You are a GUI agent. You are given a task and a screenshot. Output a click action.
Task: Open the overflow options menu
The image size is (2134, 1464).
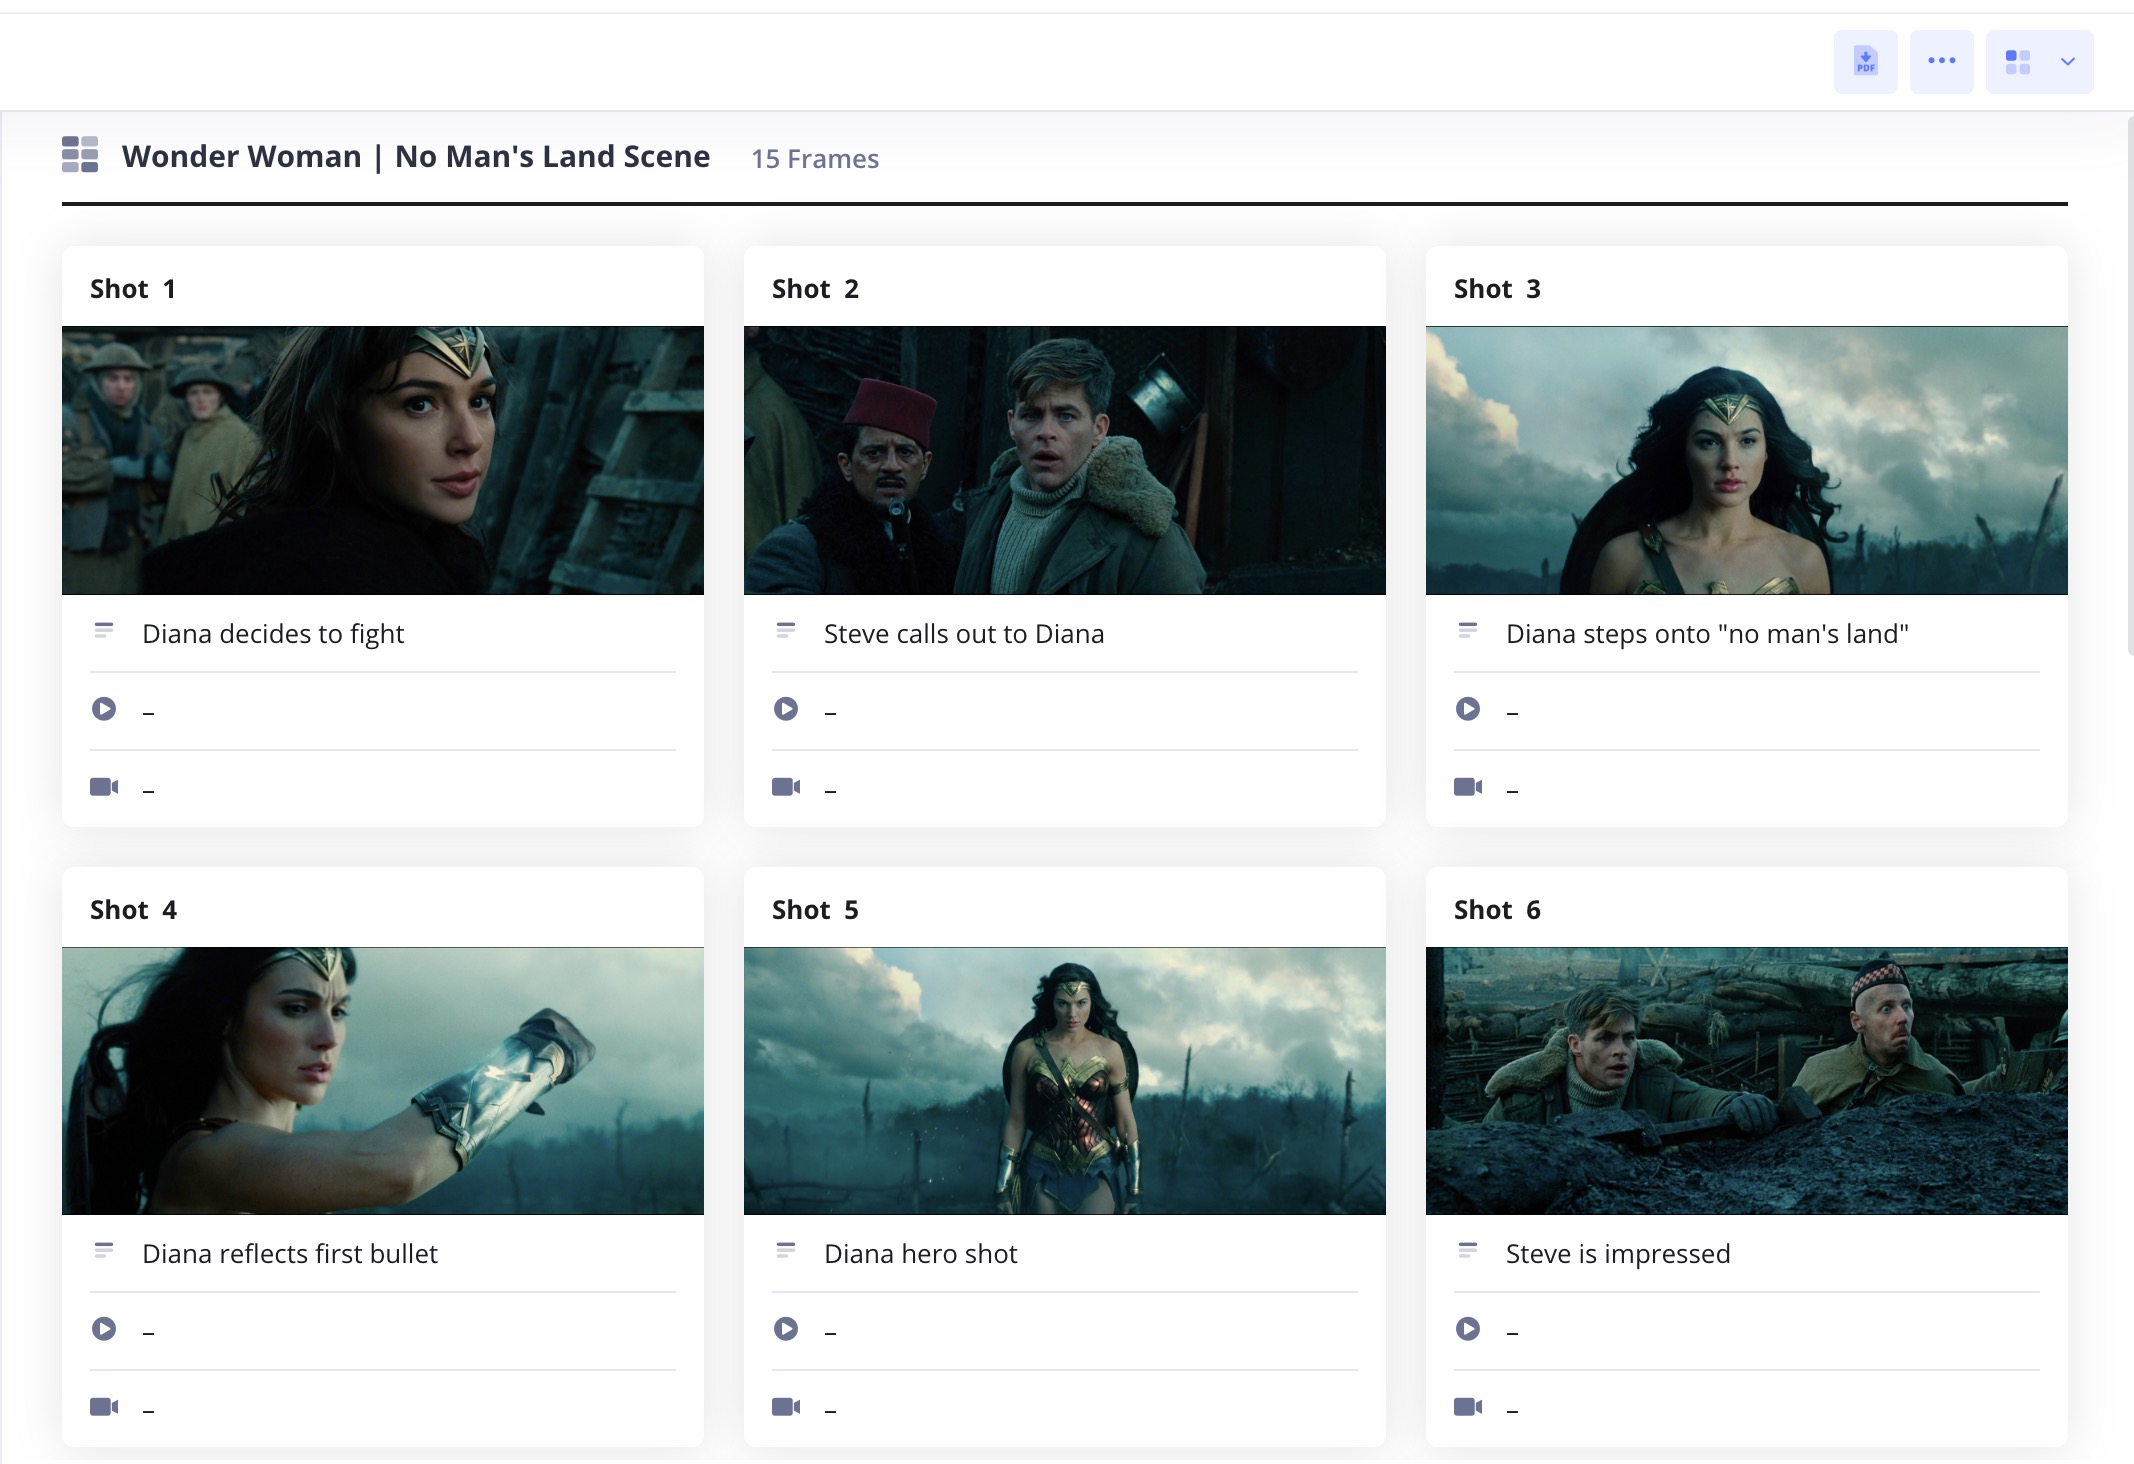[x=1941, y=61]
